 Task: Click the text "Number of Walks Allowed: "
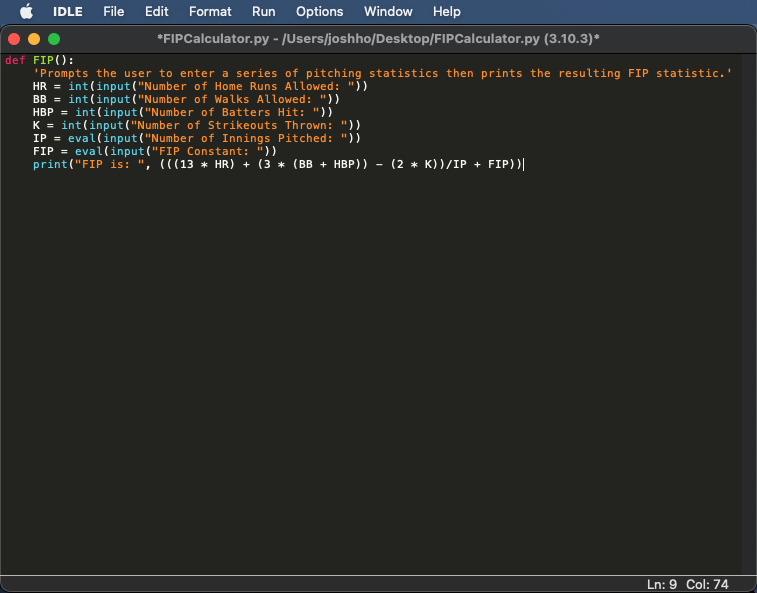coord(232,99)
